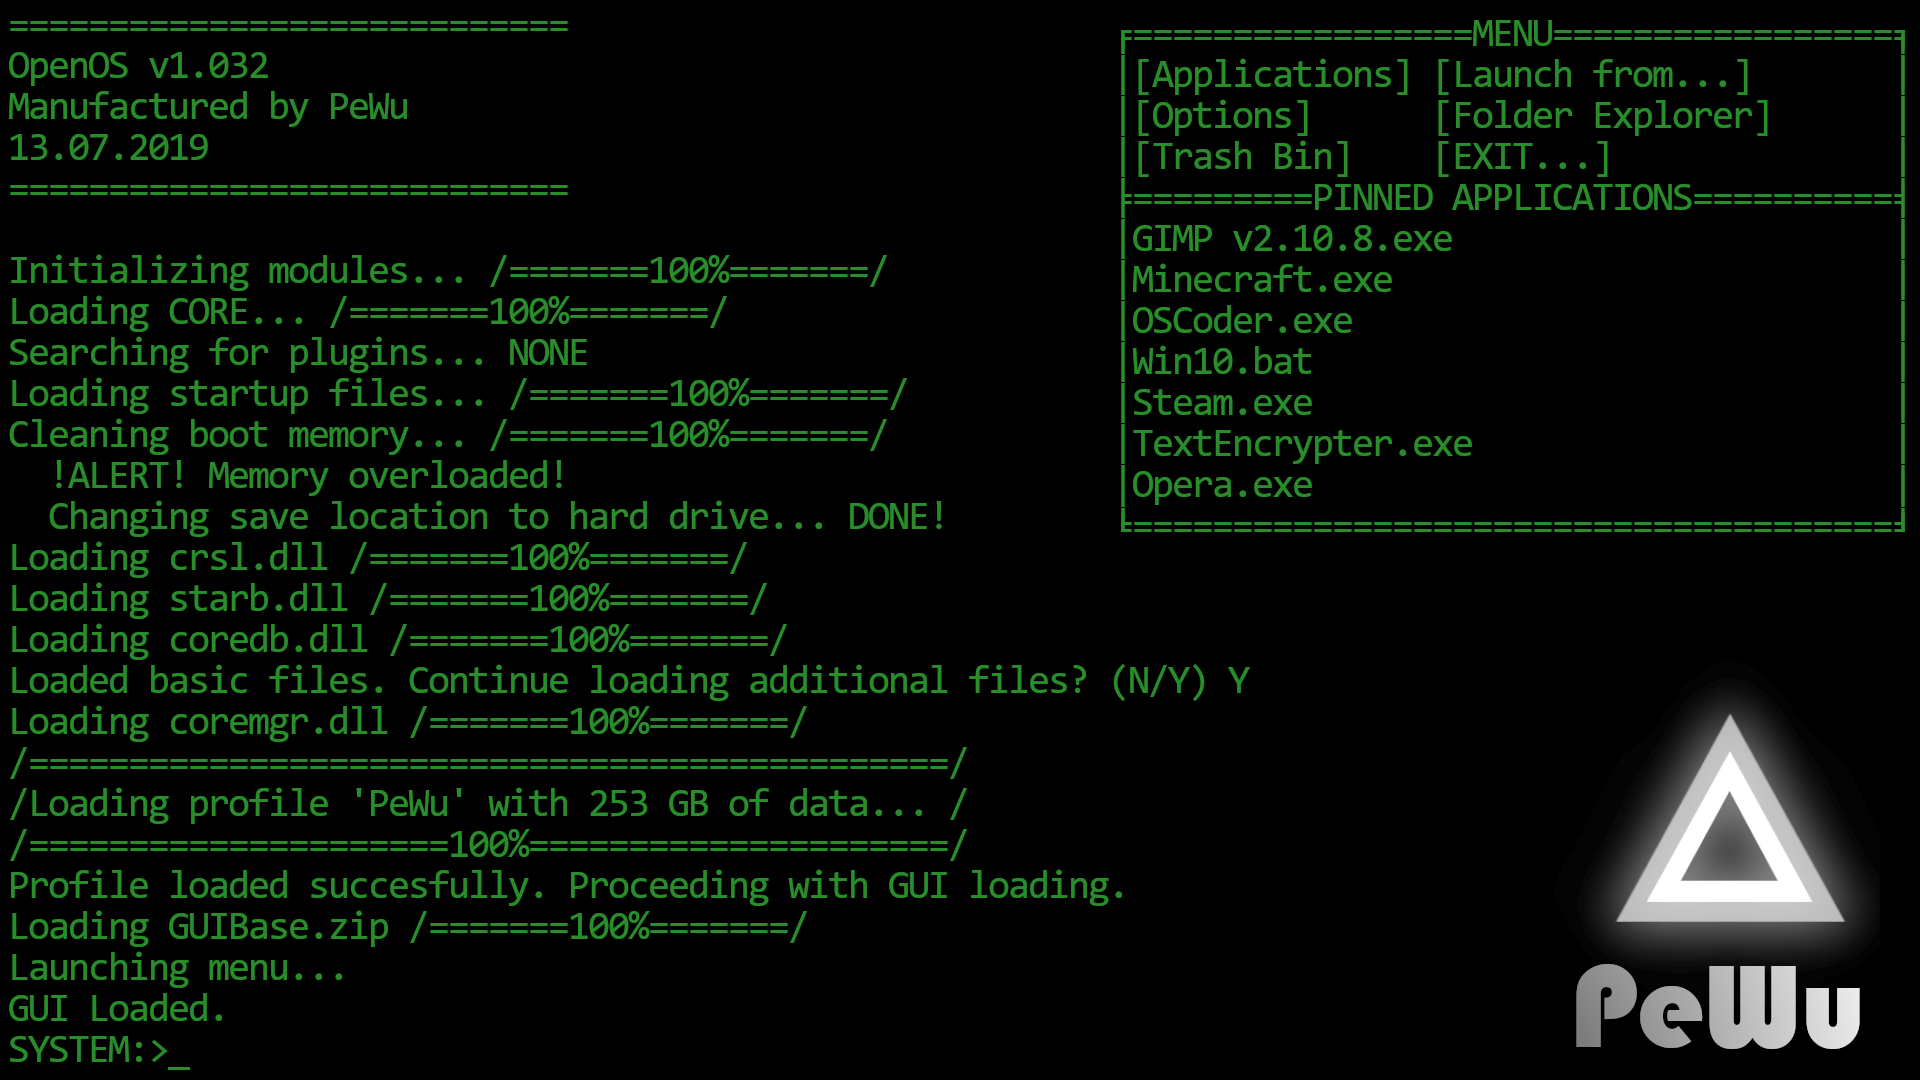The width and height of the screenshot is (1920, 1080).
Task: Launch pinned Steam.exe
Action: 1222,403
